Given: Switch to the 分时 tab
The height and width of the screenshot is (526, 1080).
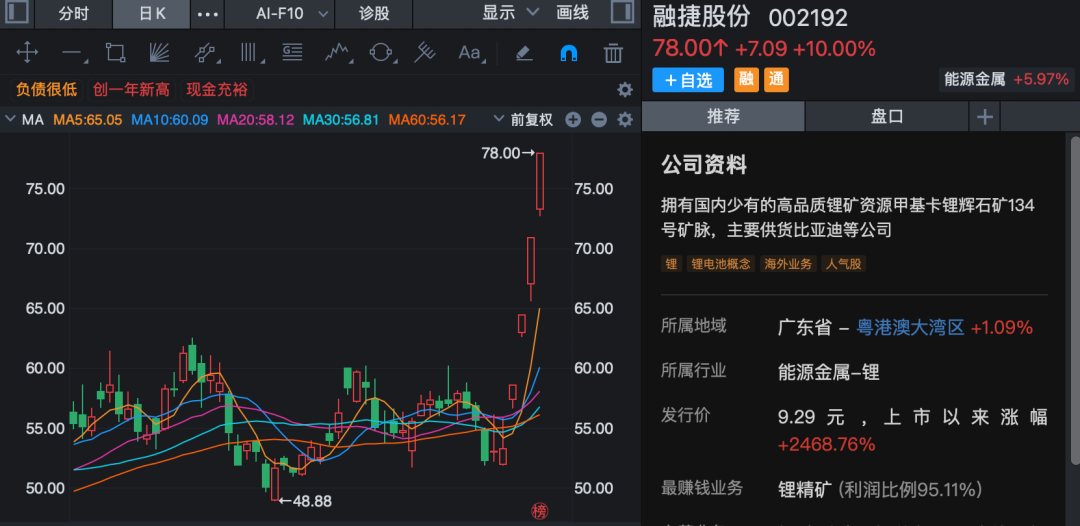Looking at the screenshot, I should coord(73,14).
